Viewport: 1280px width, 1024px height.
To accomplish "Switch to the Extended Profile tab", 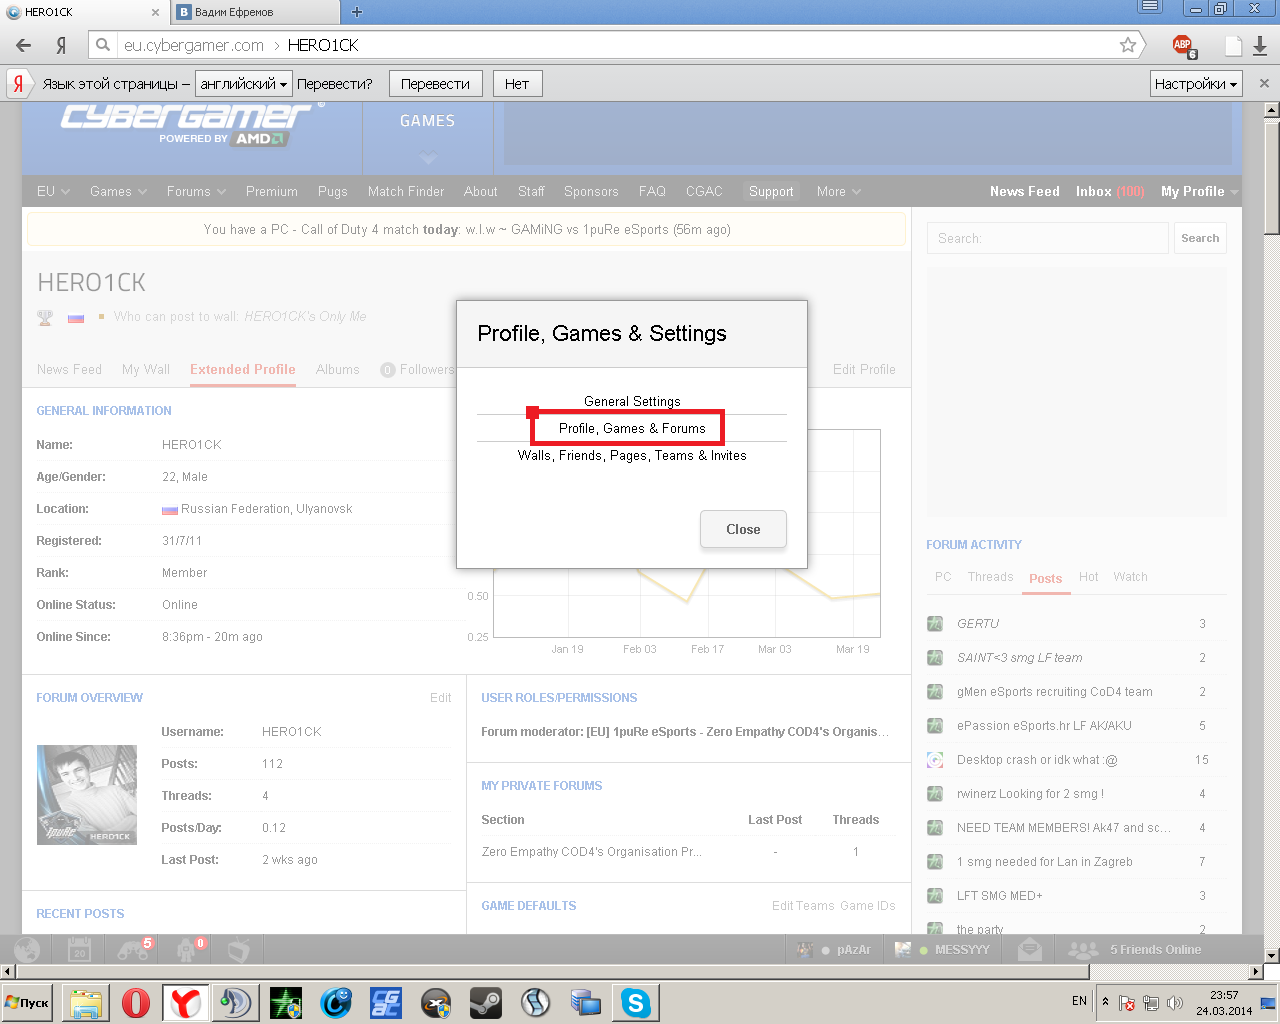I will (243, 369).
